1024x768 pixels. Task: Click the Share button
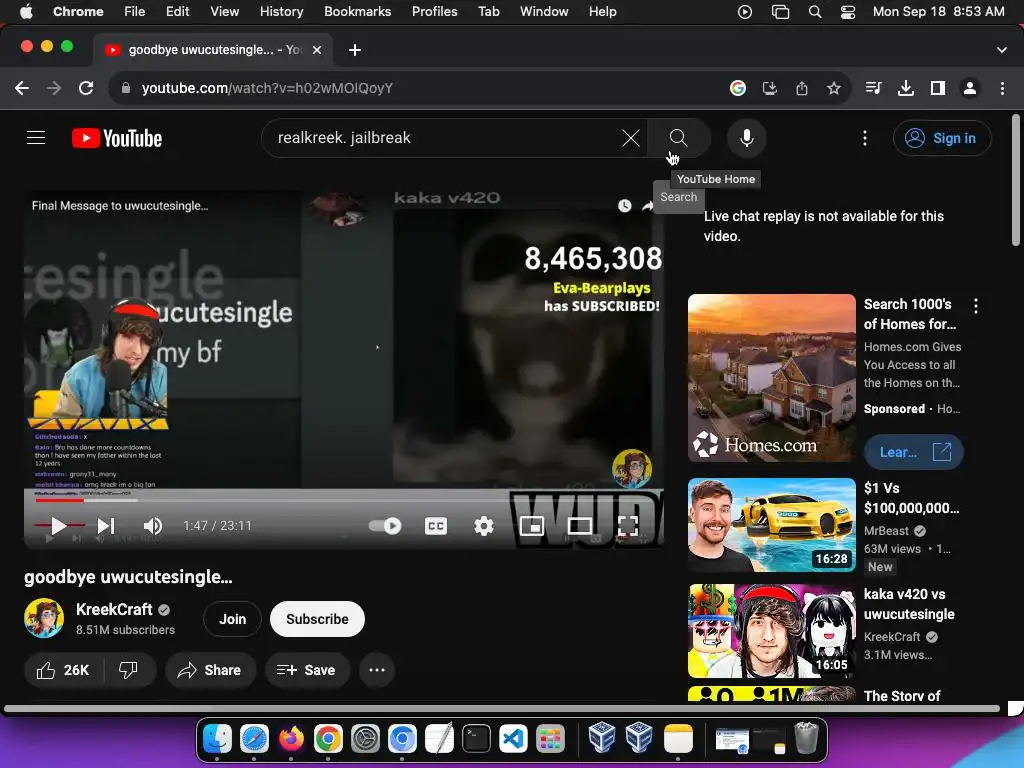point(210,670)
